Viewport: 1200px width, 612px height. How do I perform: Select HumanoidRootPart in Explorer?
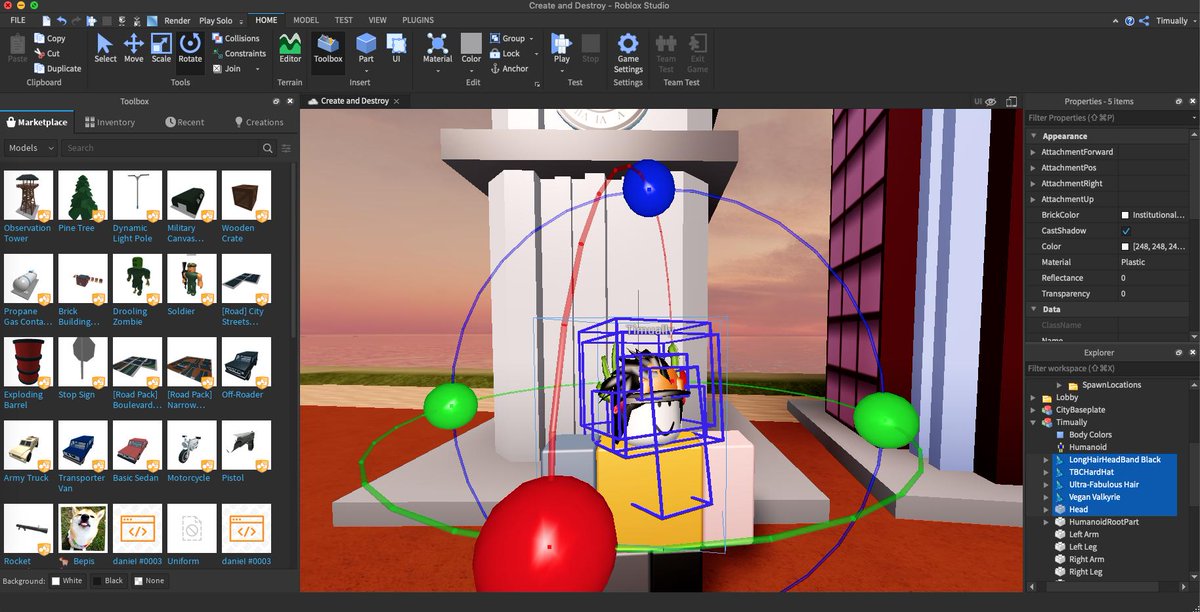click(x=1103, y=522)
